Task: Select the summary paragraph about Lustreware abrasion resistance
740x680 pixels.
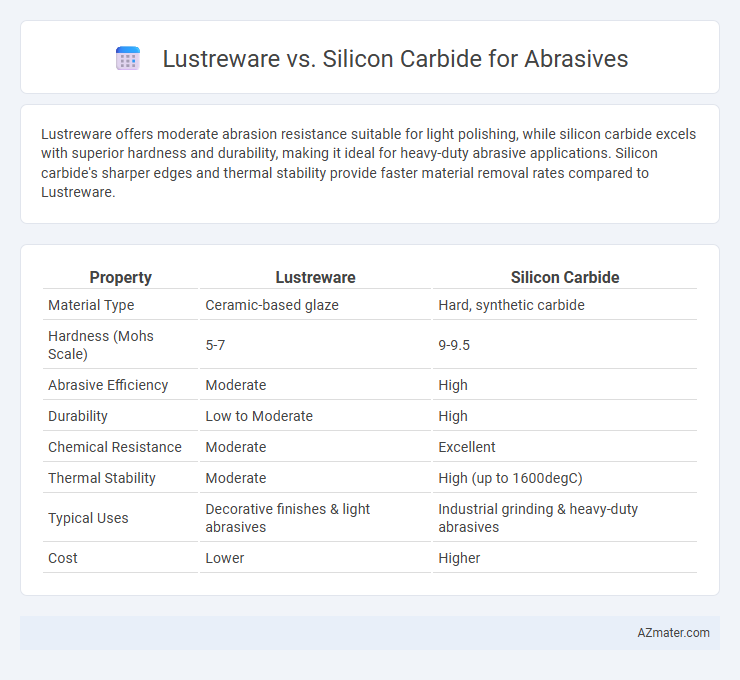Action: click(x=368, y=163)
